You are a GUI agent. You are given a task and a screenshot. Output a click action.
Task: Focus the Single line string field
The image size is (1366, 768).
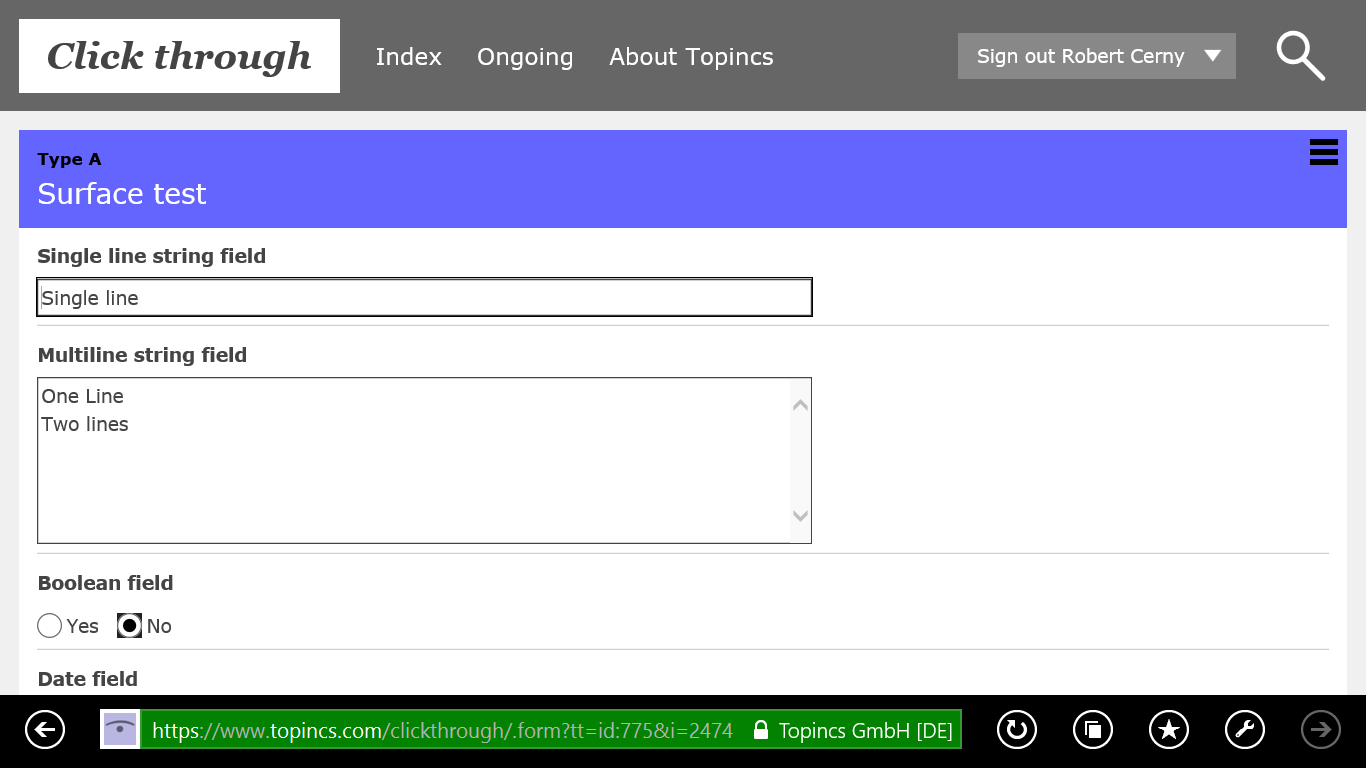click(x=424, y=298)
